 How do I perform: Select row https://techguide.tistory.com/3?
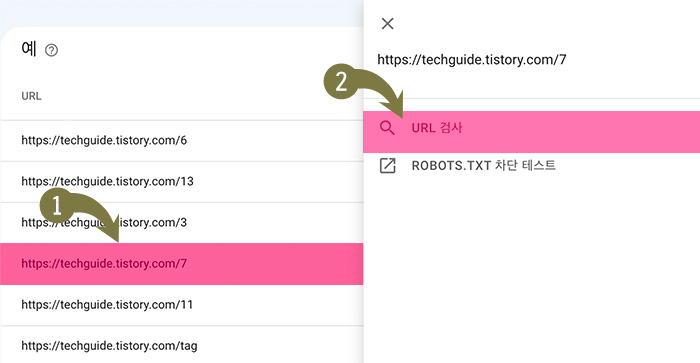(182, 223)
